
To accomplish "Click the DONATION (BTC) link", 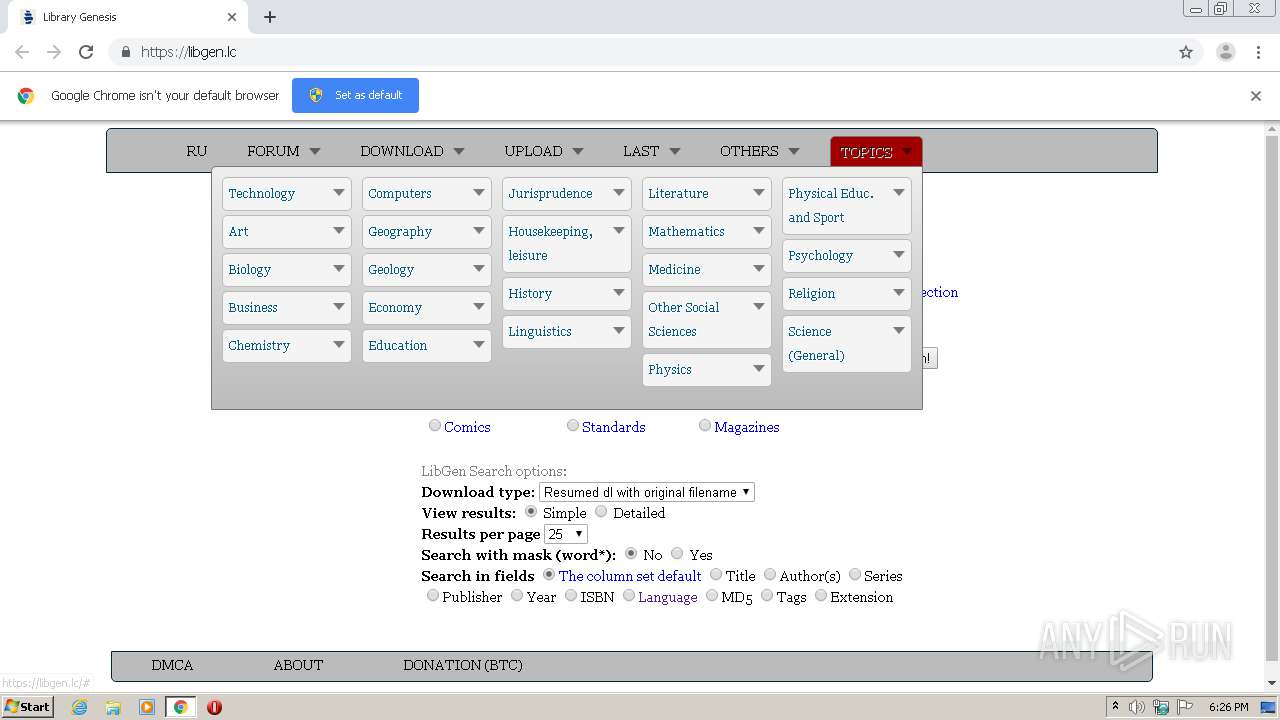I will 463,665.
